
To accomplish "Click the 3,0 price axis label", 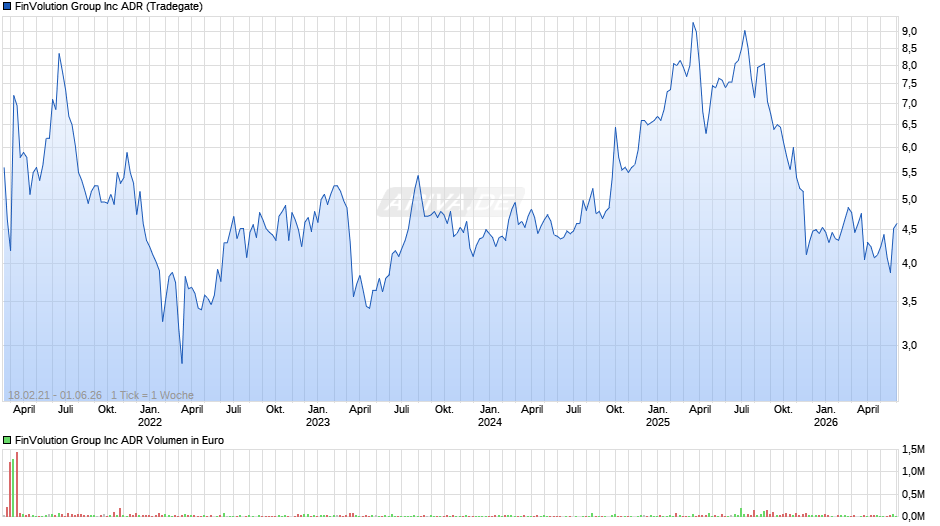I will (x=909, y=345).
